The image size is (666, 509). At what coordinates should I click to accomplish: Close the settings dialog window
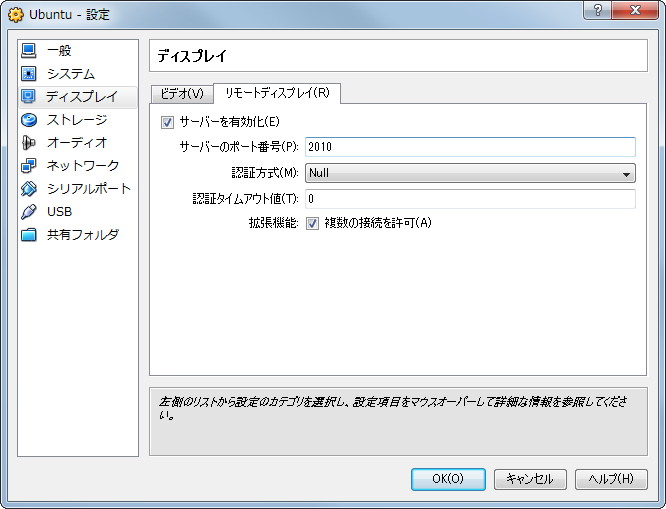point(635,10)
